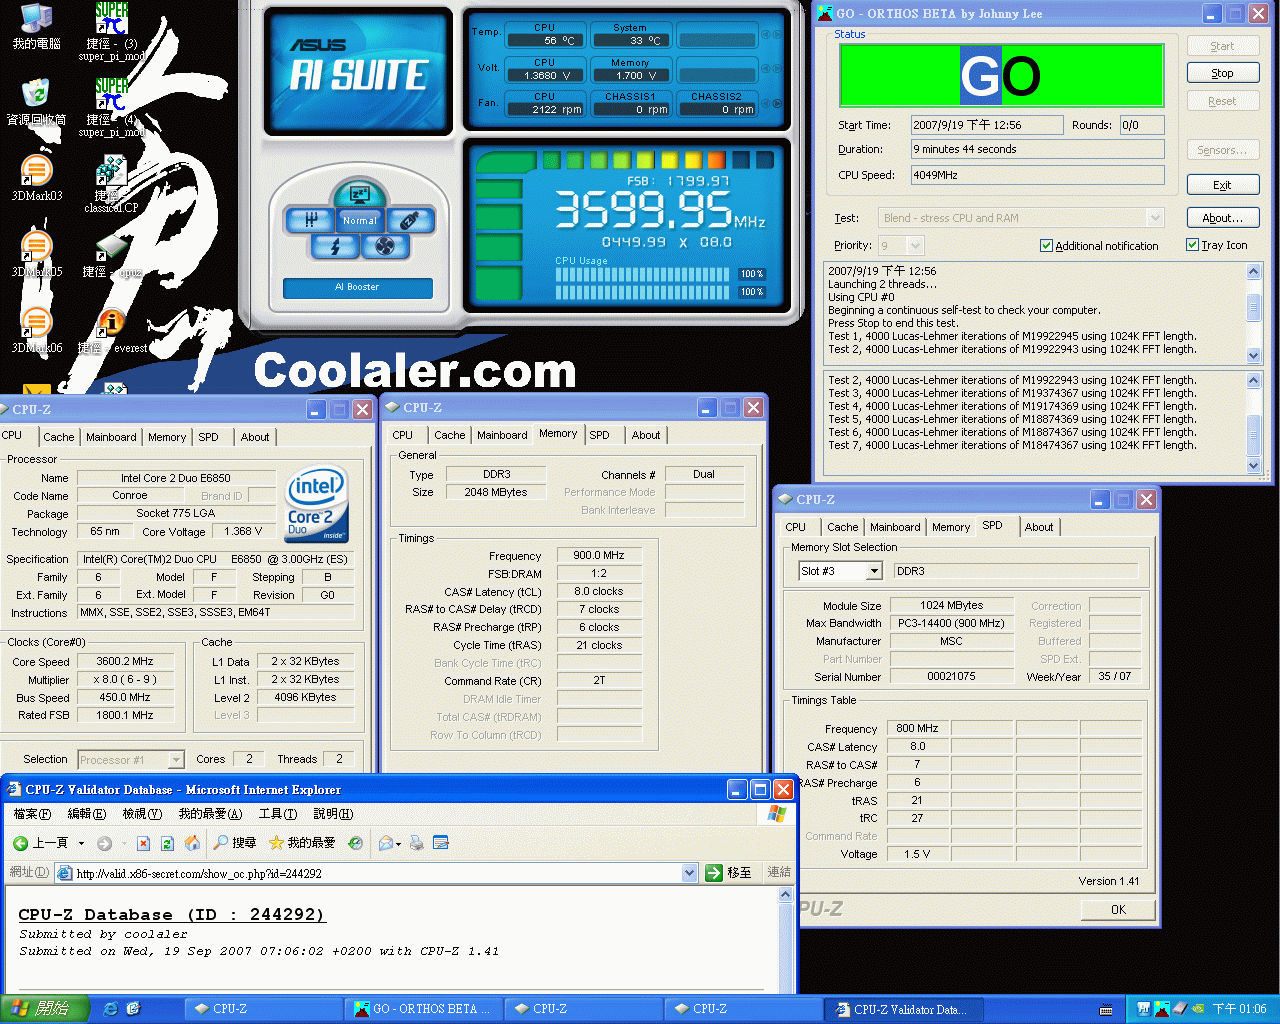Switch to Cache tab in Memory CPU-Z window

(x=449, y=435)
